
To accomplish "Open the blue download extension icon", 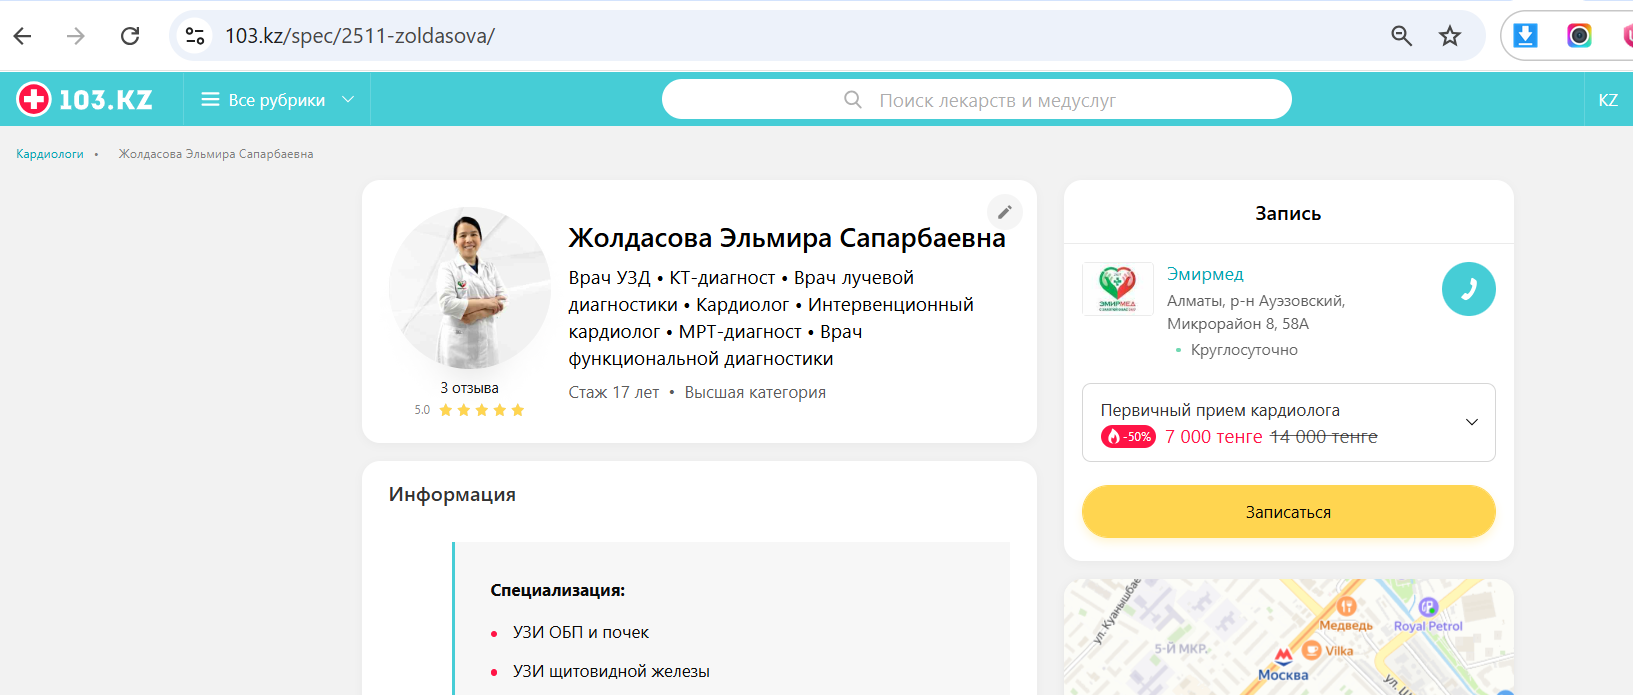I will (x=1526, y=36).
